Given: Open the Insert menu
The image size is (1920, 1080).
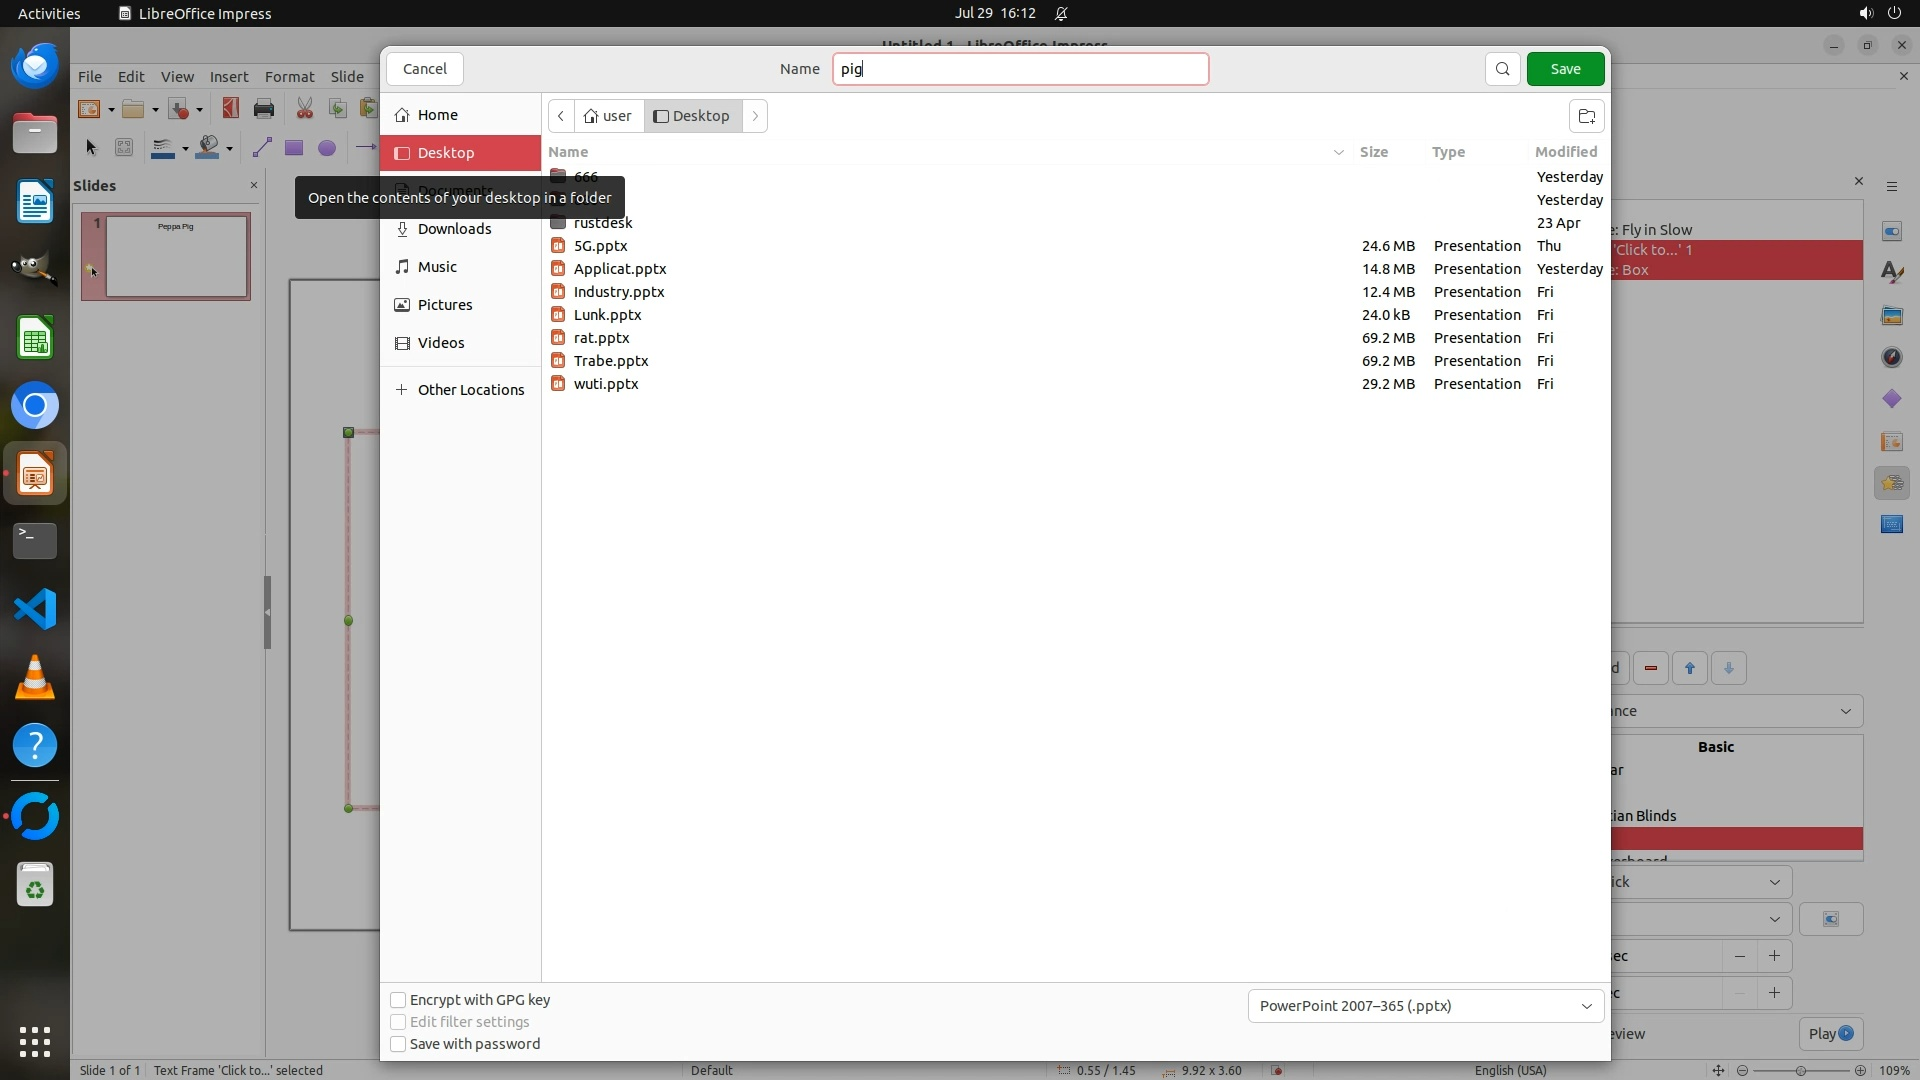Looking at the screenshot, I should point(228,77).
